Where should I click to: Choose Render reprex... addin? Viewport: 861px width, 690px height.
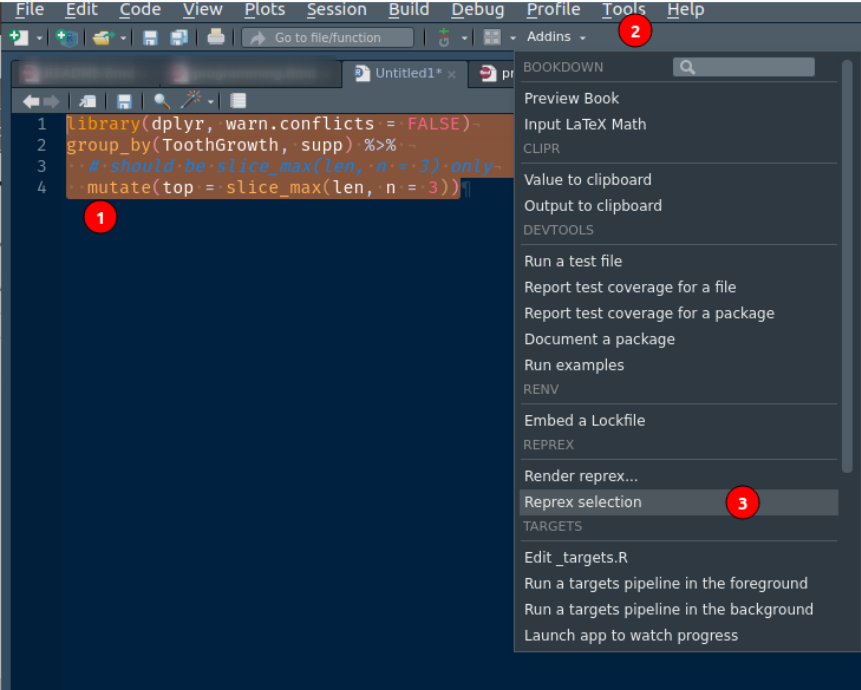coord(581,476)
